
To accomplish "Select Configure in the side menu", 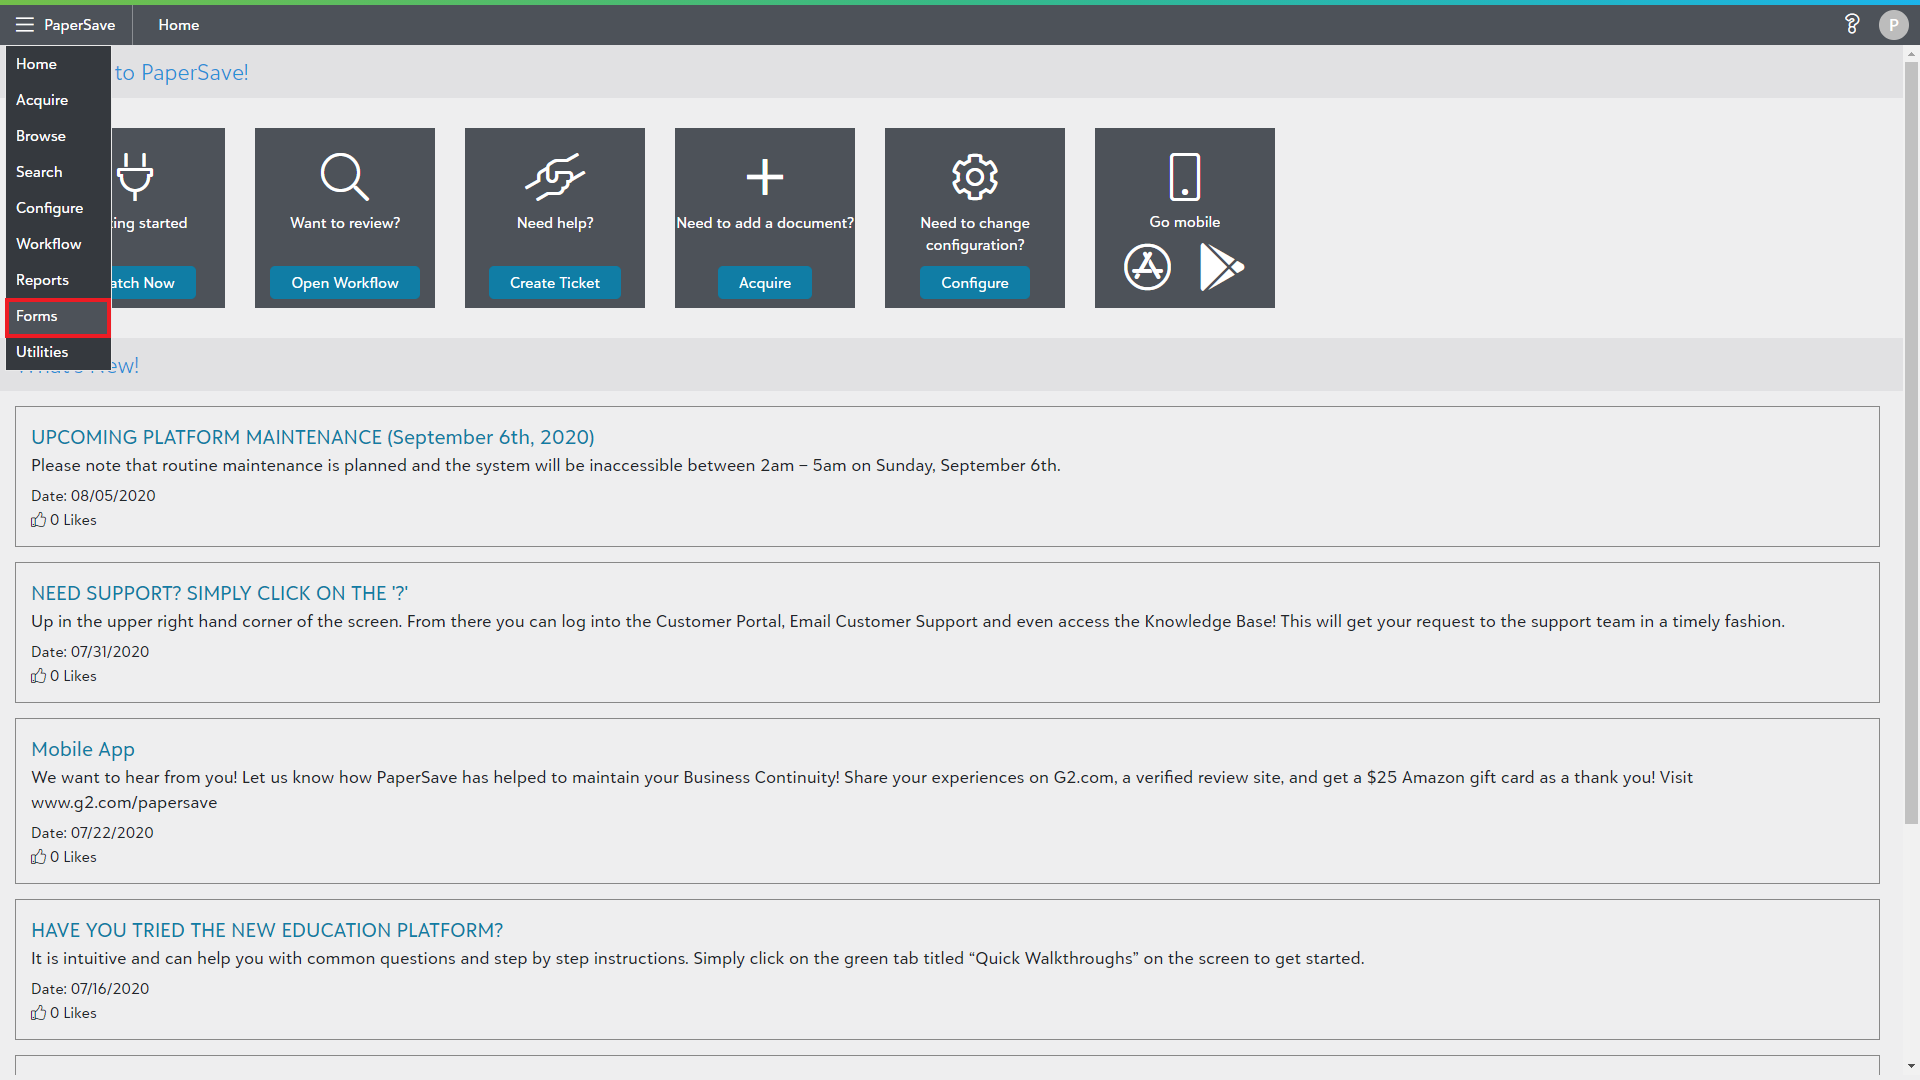I will coord(58,208).
